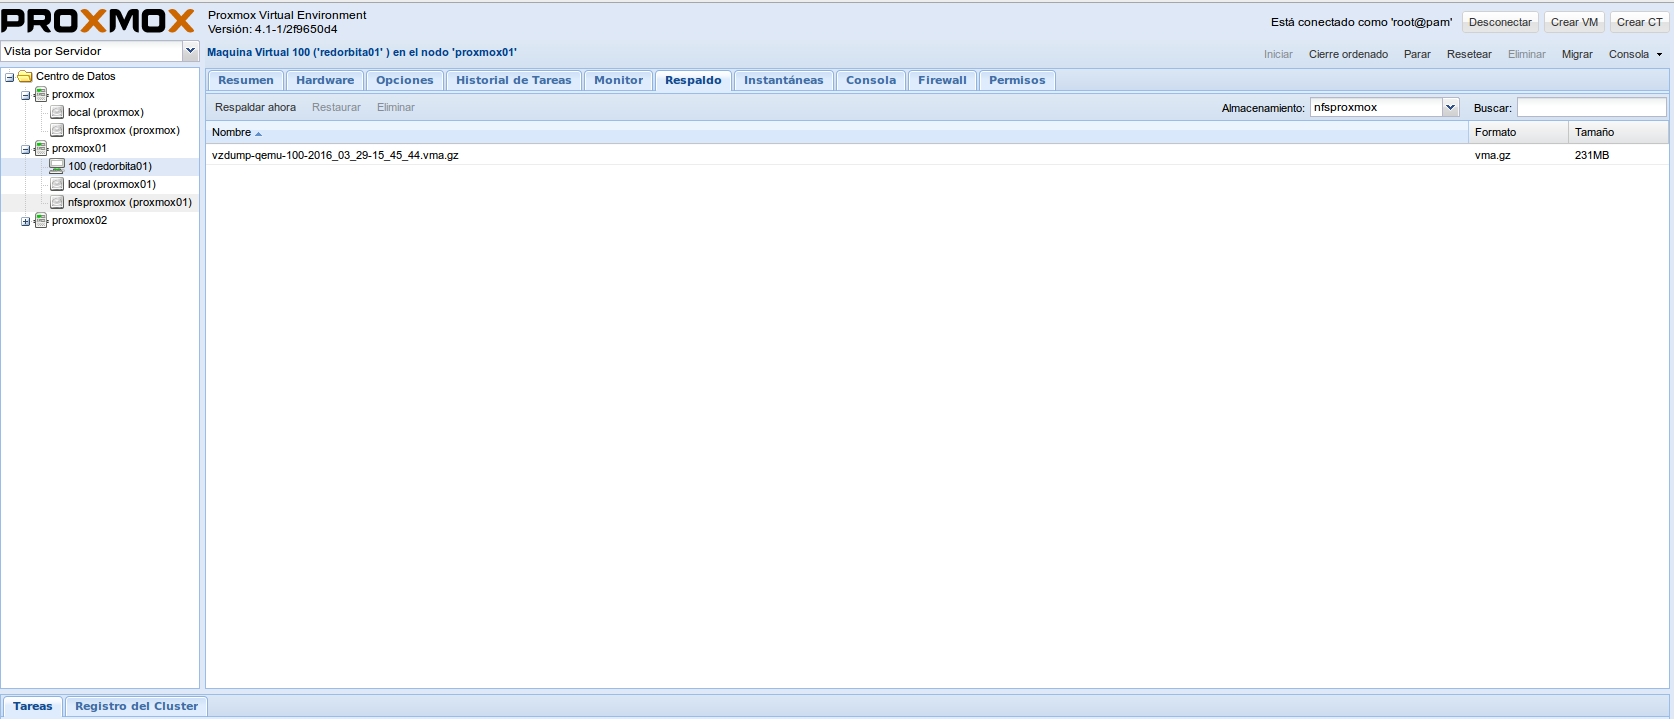This screenshot has height=719, width=1674.
Task: Click nfsproxmox (proxmox01) storage icon
Action: pos(57,203)
